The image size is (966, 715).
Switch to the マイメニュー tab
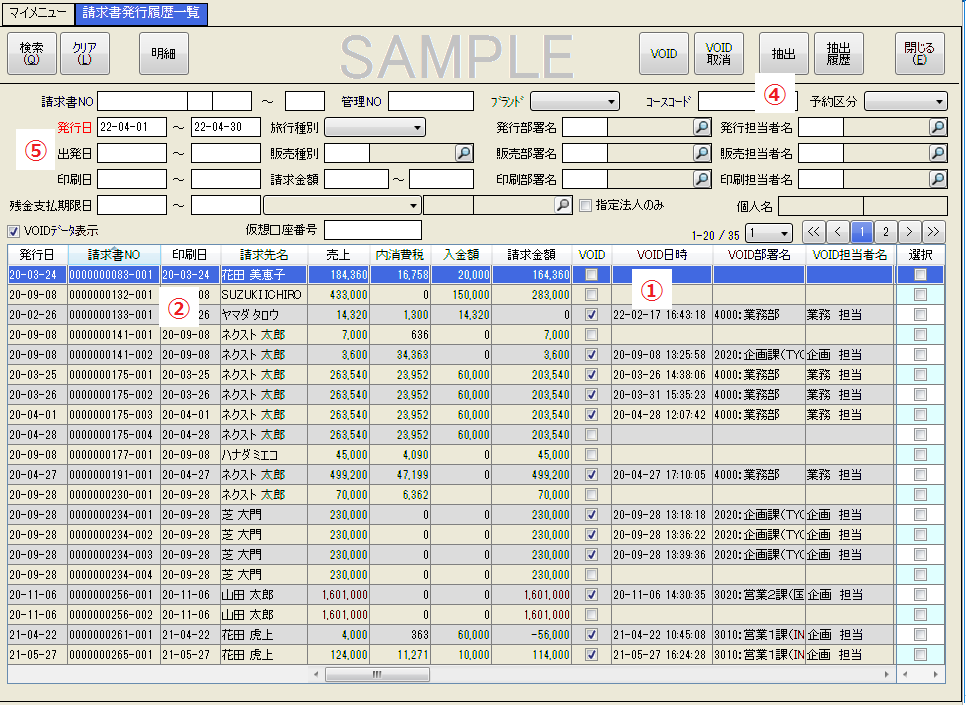[38, 13]
